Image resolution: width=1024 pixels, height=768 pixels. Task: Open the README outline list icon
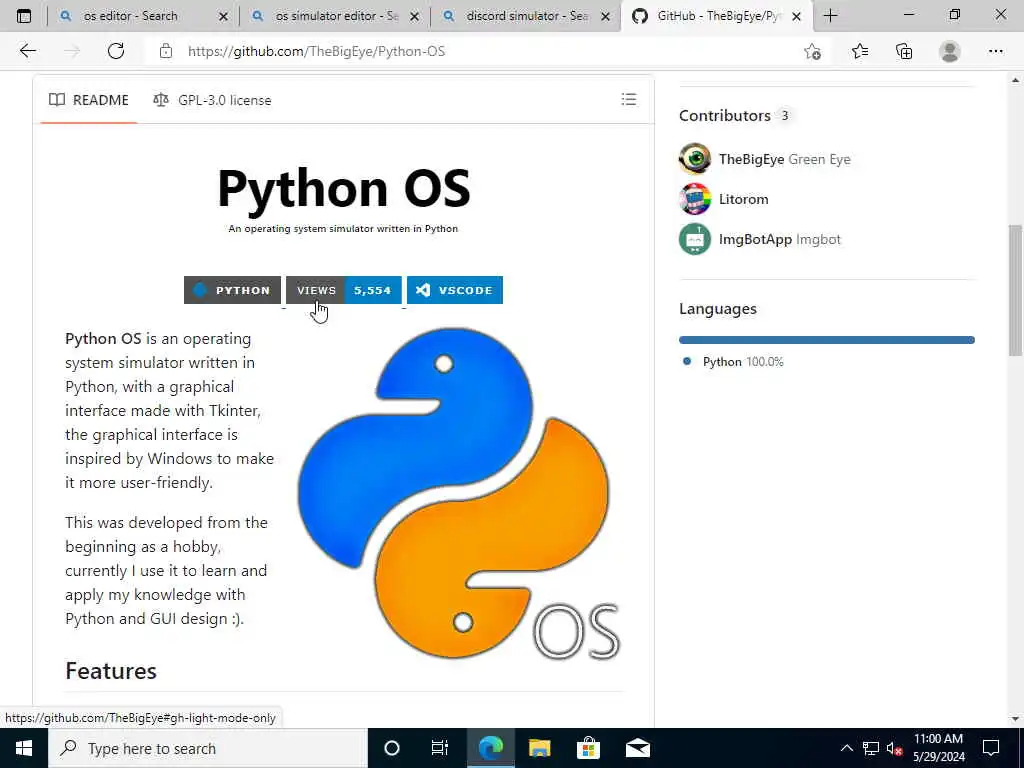[629, 99]
